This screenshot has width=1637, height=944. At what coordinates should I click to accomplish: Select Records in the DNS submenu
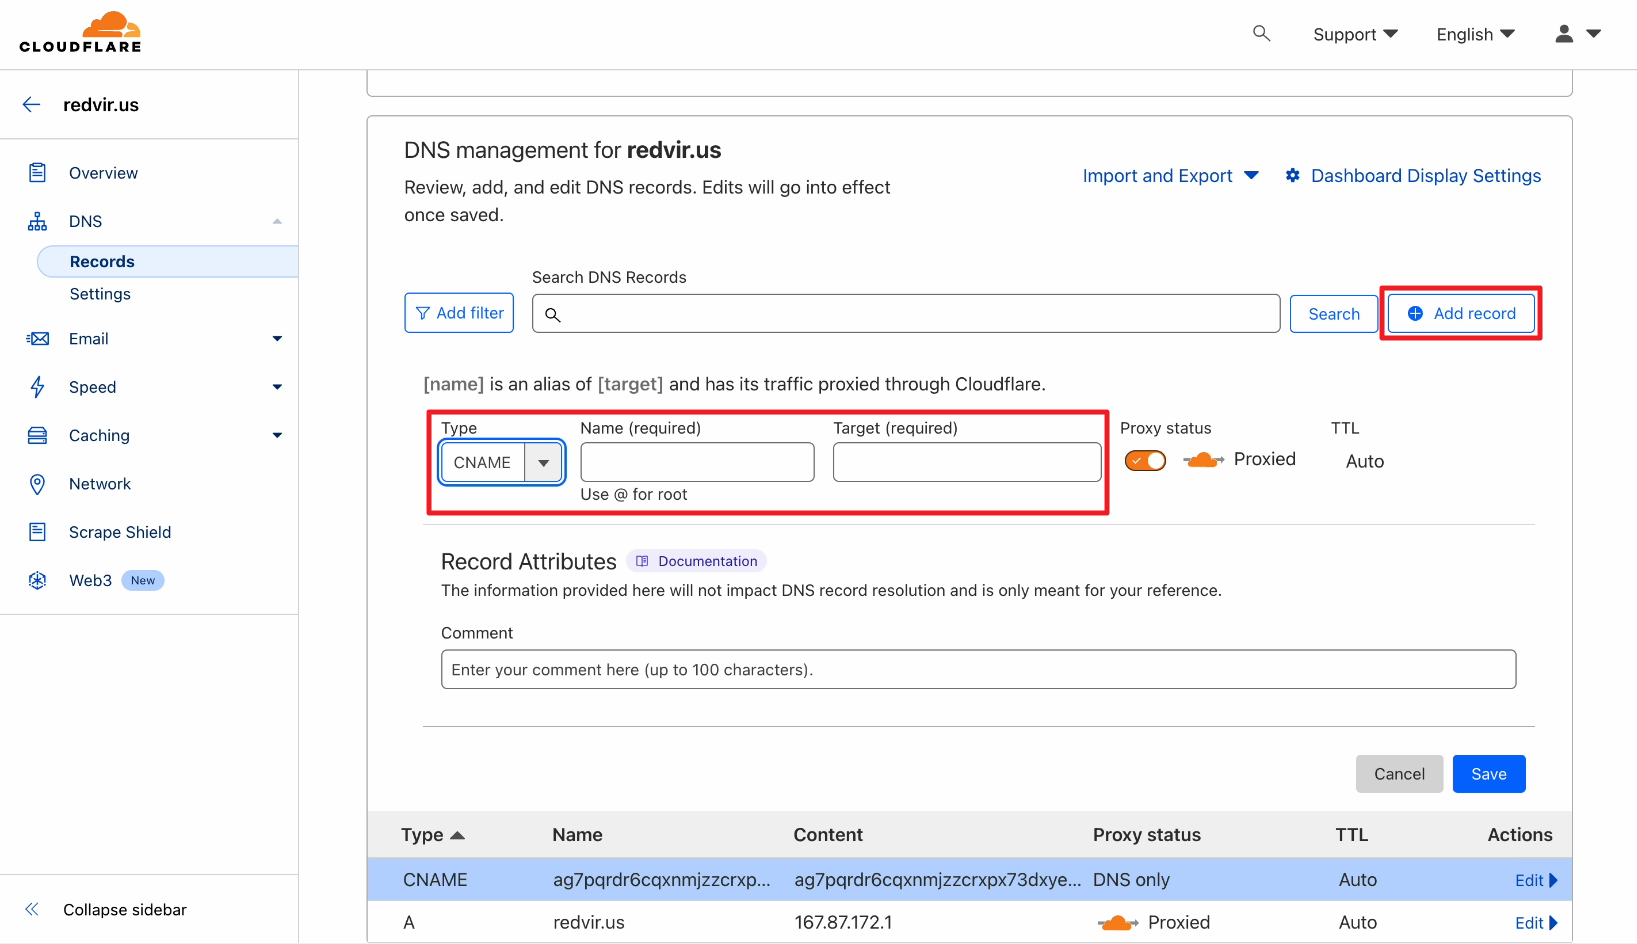(x=102, y=262)
